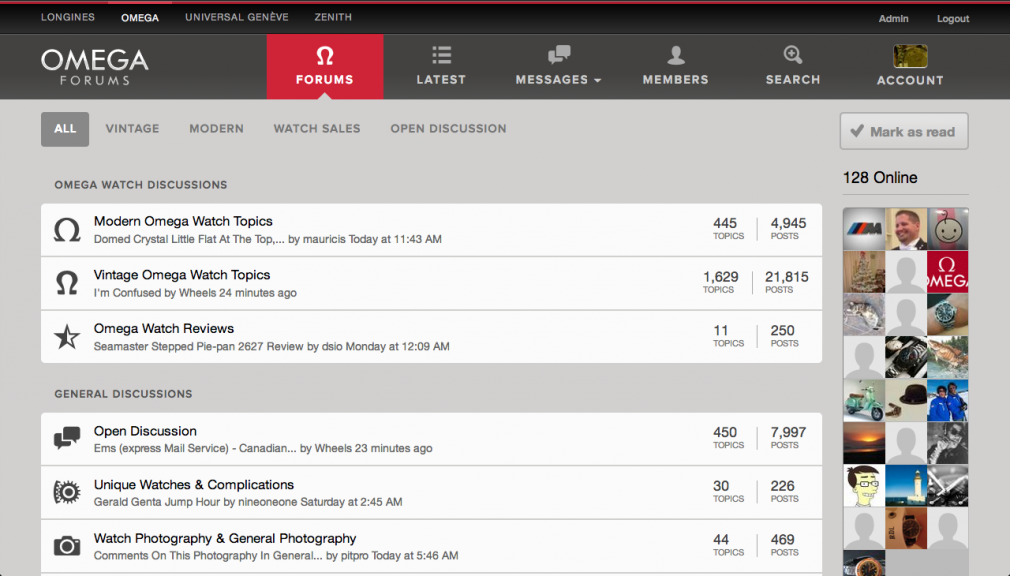Image resolution: width=1010 pixels, height=576 pixels.
Task: Show only Vintage forums
Action: point(132,128)
